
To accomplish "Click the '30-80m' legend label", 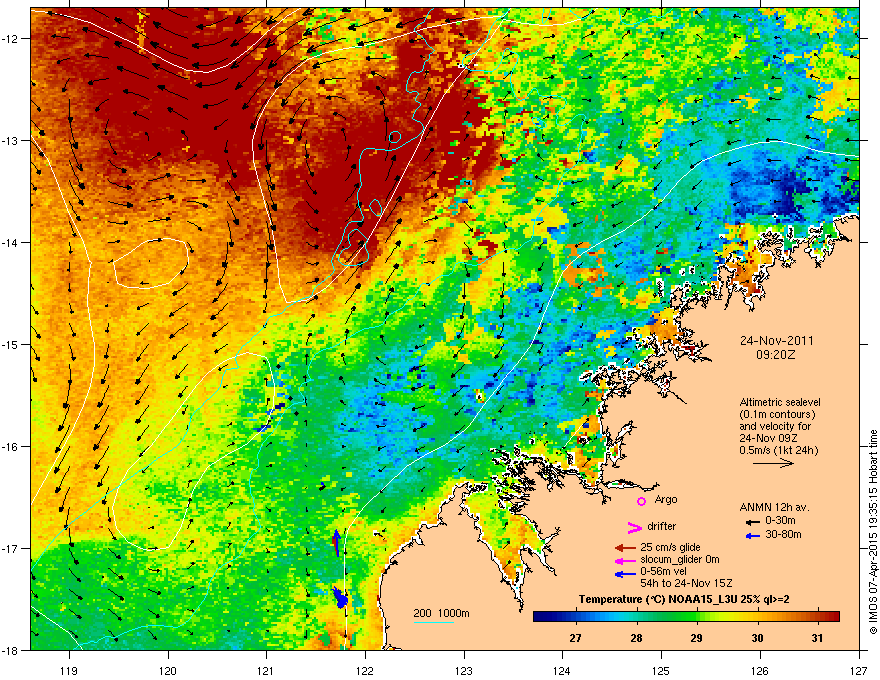I will [783, 535].
